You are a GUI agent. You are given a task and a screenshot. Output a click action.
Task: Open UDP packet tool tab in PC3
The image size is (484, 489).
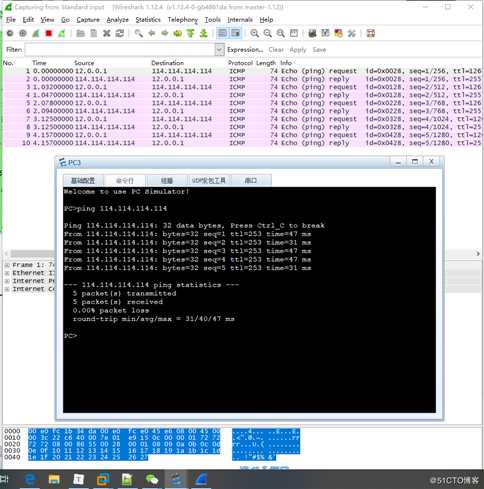(209, 180)
